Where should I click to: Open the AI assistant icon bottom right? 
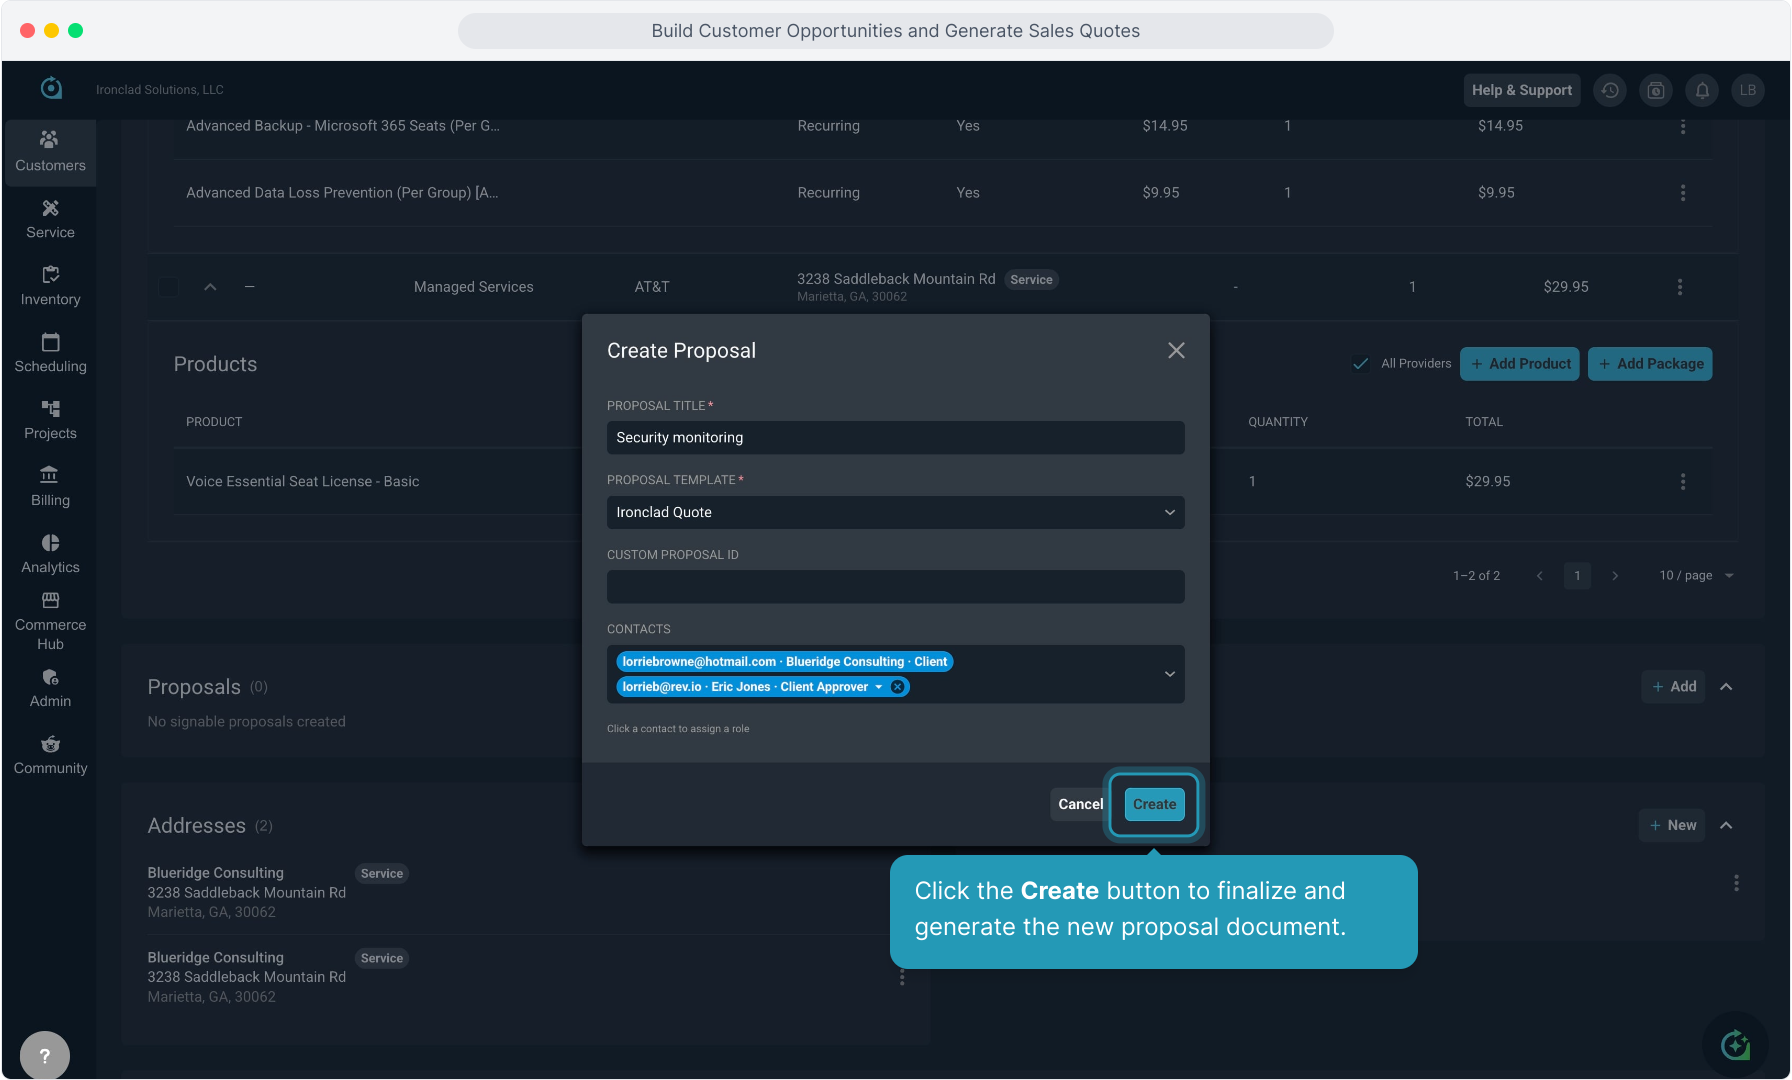click(1735, 1046)
